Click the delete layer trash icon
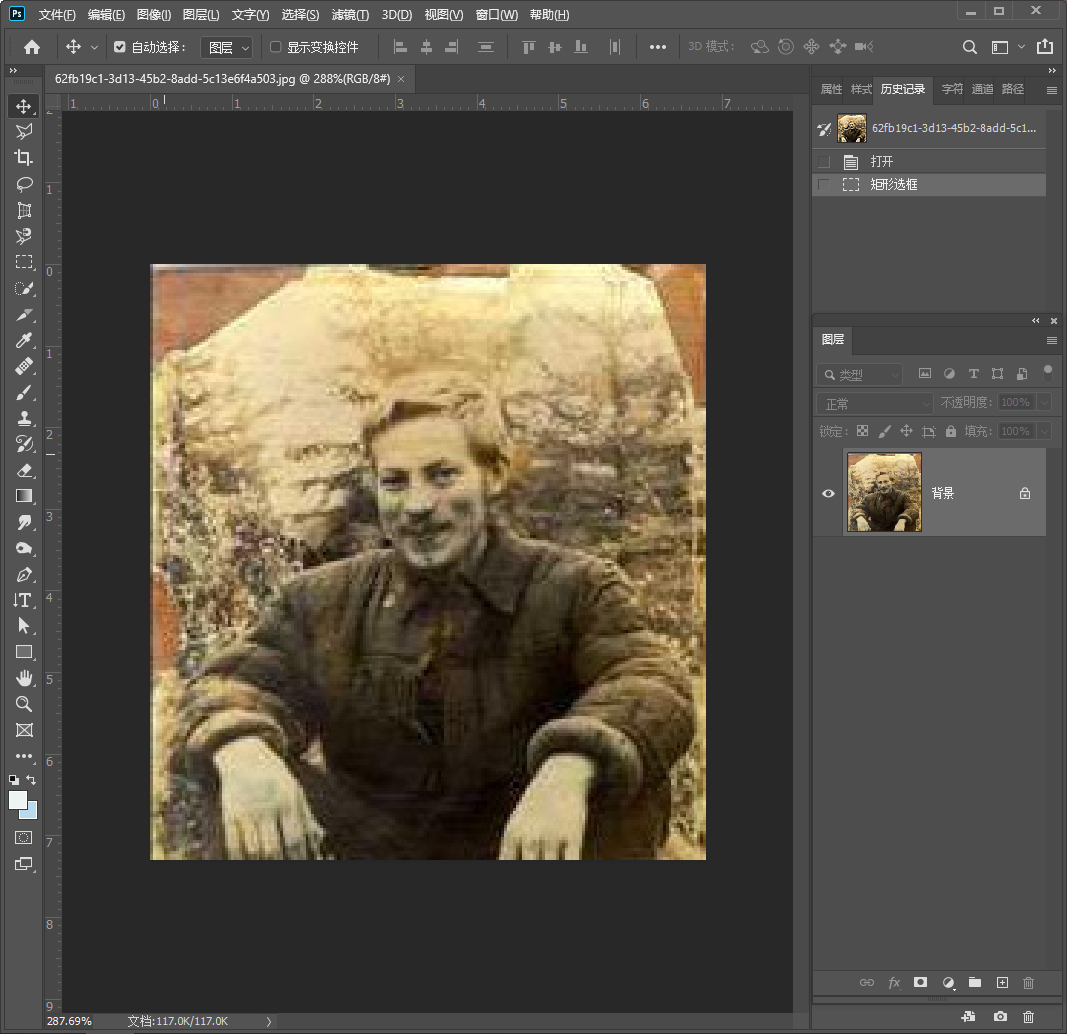 [x=1028, y=983]
